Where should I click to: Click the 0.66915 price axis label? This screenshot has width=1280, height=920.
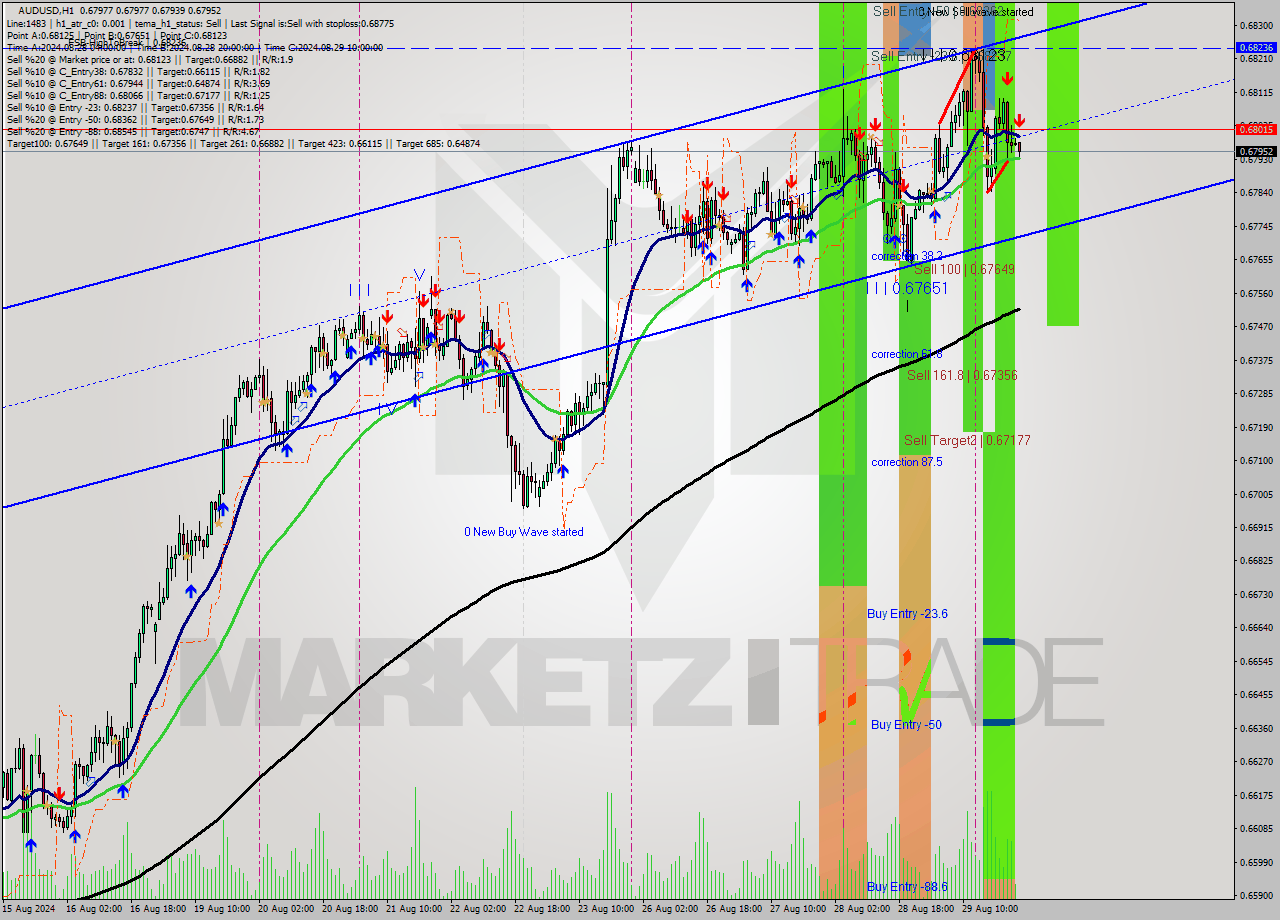[1256, 527]
